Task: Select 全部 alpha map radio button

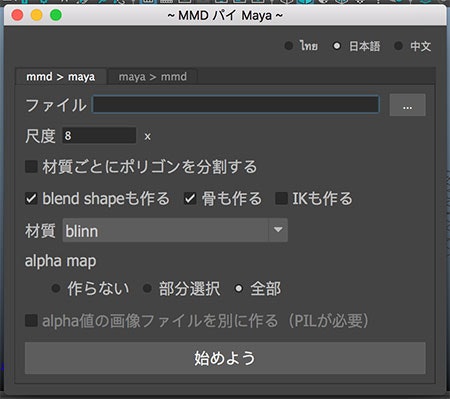Action: [238, 288]
